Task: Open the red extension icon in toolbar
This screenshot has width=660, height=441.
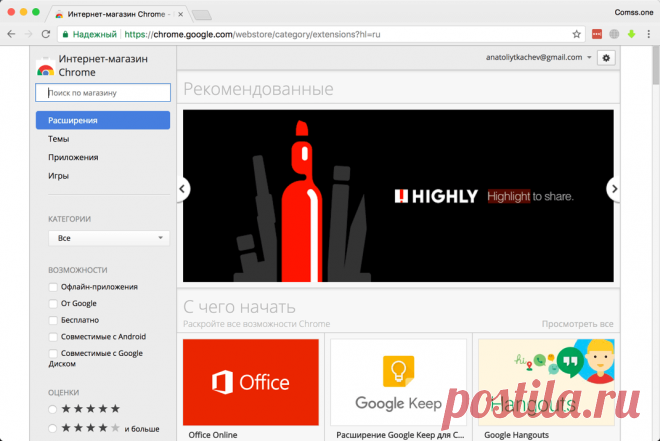Action: [597, 34]
